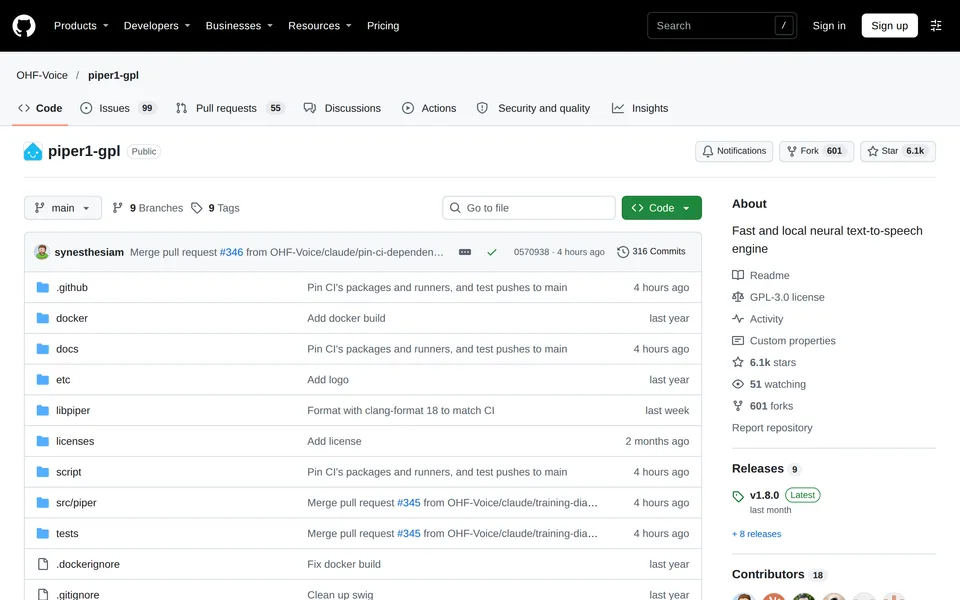This screenshot has height=600, width=960.
Task: Click the Sign in link
Action: [x=829, y=26]
